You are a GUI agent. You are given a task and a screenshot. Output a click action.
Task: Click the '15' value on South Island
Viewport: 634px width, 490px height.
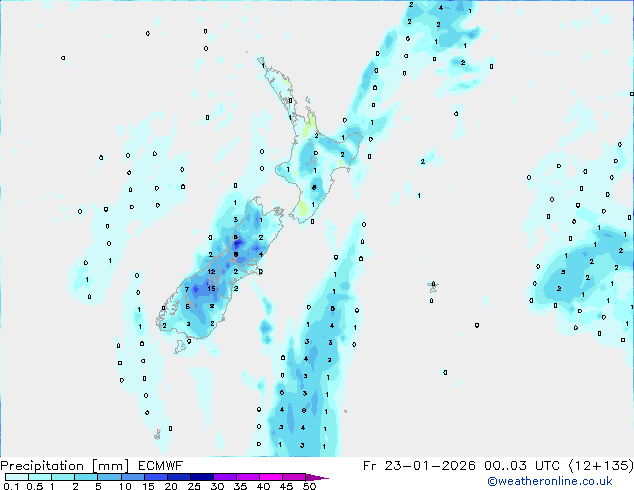click(x=211, y=289)
